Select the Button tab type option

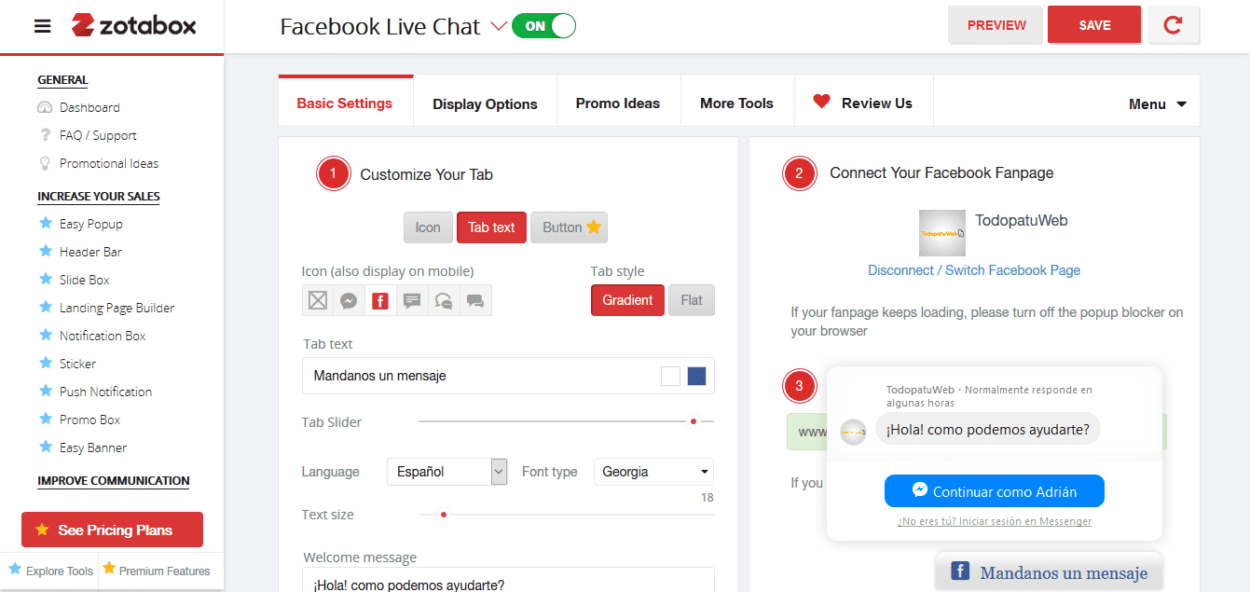click(569, 227)
